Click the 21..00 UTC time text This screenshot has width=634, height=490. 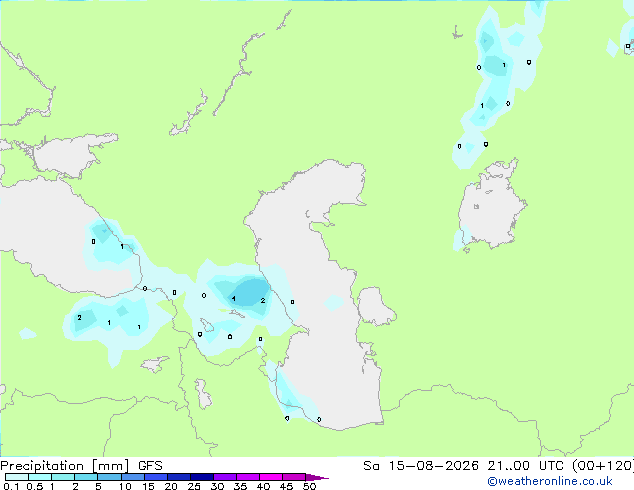click(x=524, y=466)
